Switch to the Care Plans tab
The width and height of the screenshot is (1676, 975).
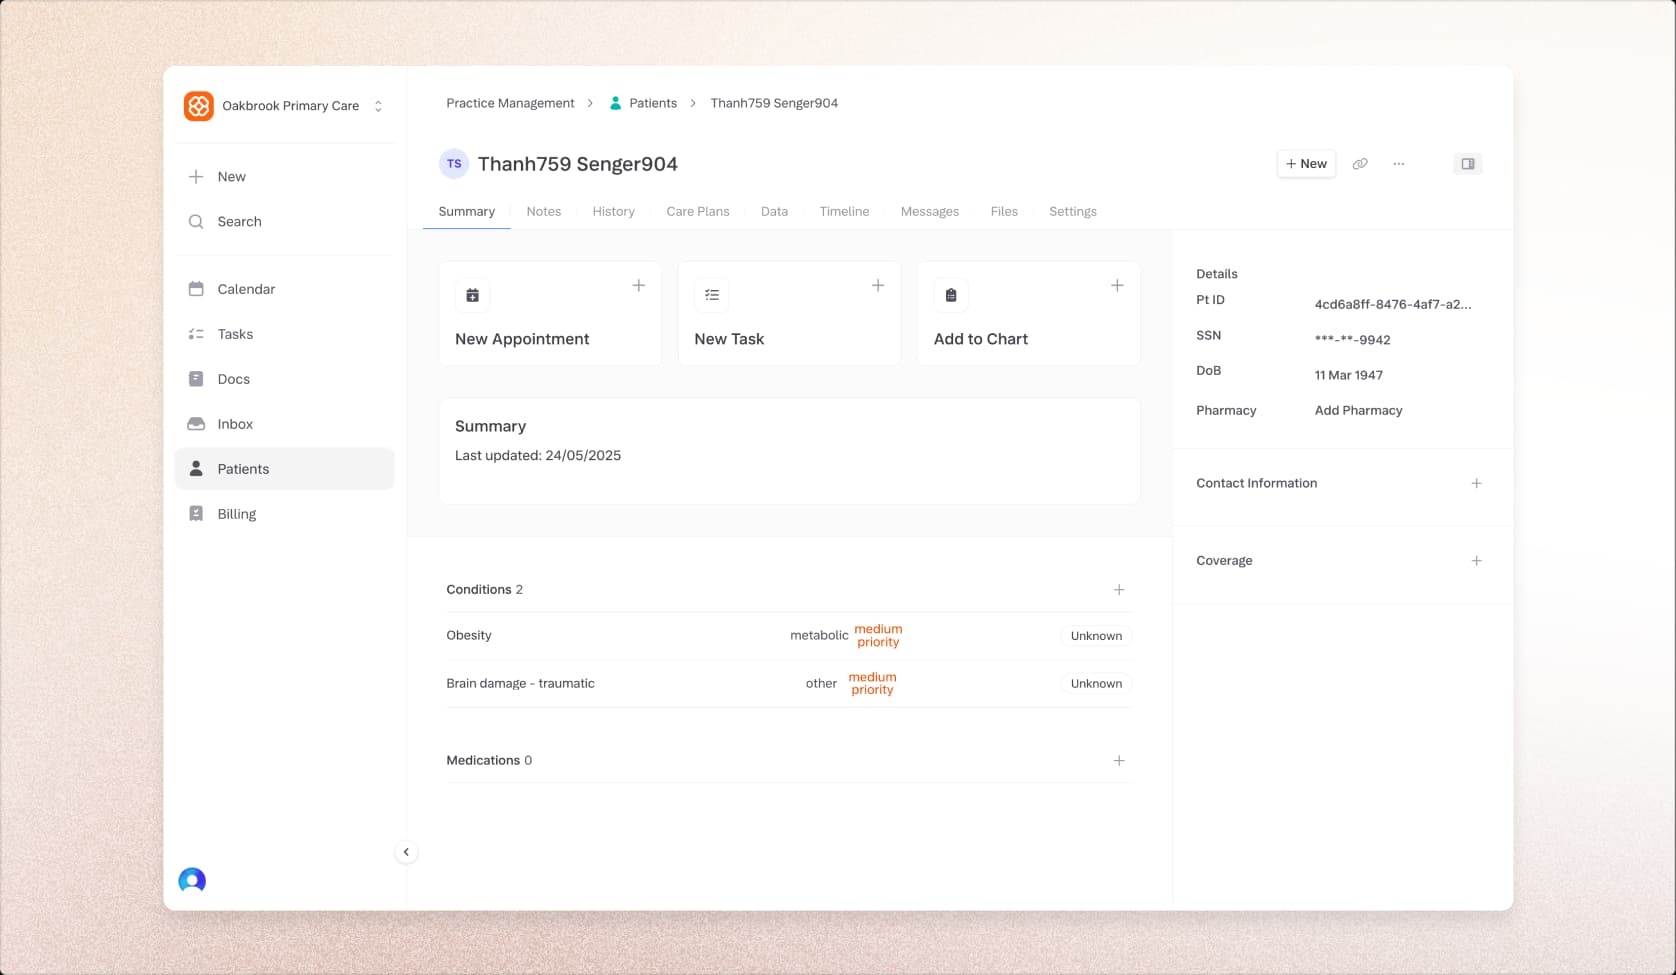[697, 212]
